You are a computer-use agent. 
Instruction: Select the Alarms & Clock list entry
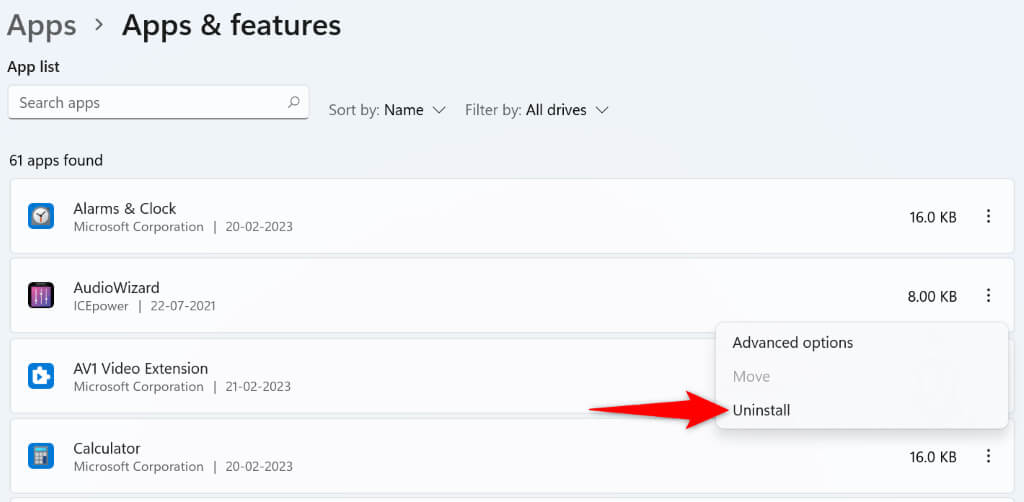124,208
